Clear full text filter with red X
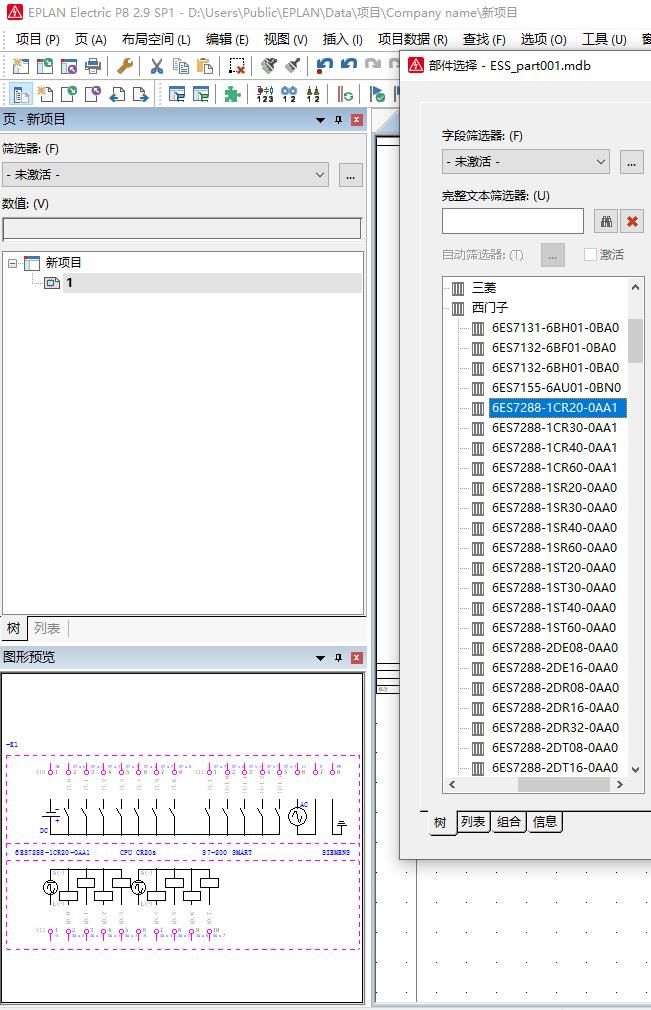 [x=632, y=222]
